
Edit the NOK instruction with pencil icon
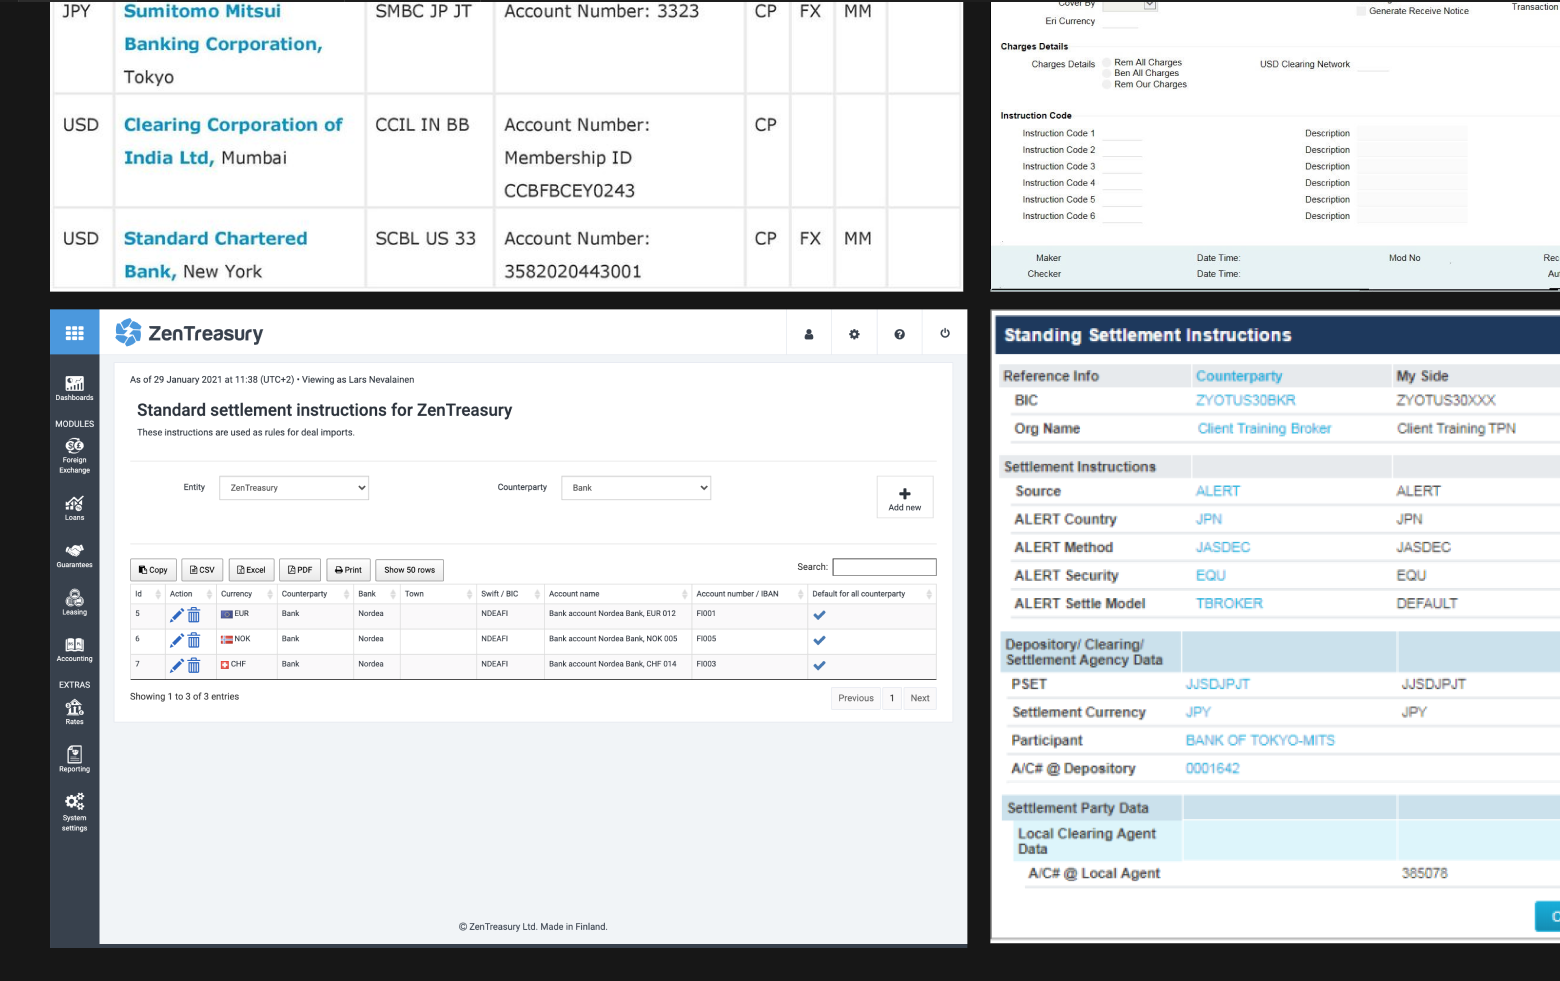click(x=177, y=640)
